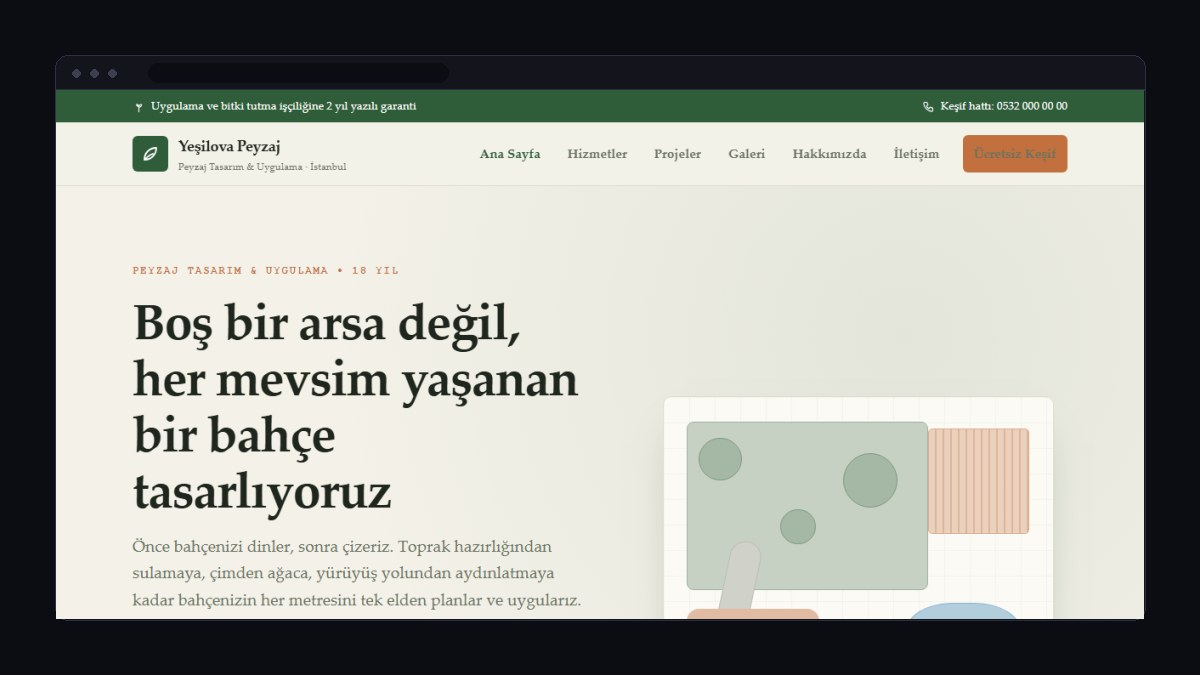
Task: Click the Peyzaj Tasarım & Uygulama · İstanbul subtitle
Action: 262,167
